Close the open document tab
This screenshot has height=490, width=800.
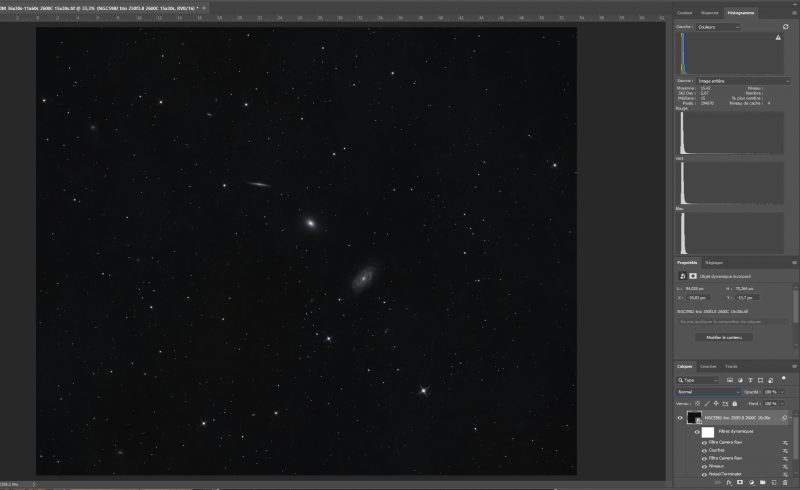click(204, 8)
